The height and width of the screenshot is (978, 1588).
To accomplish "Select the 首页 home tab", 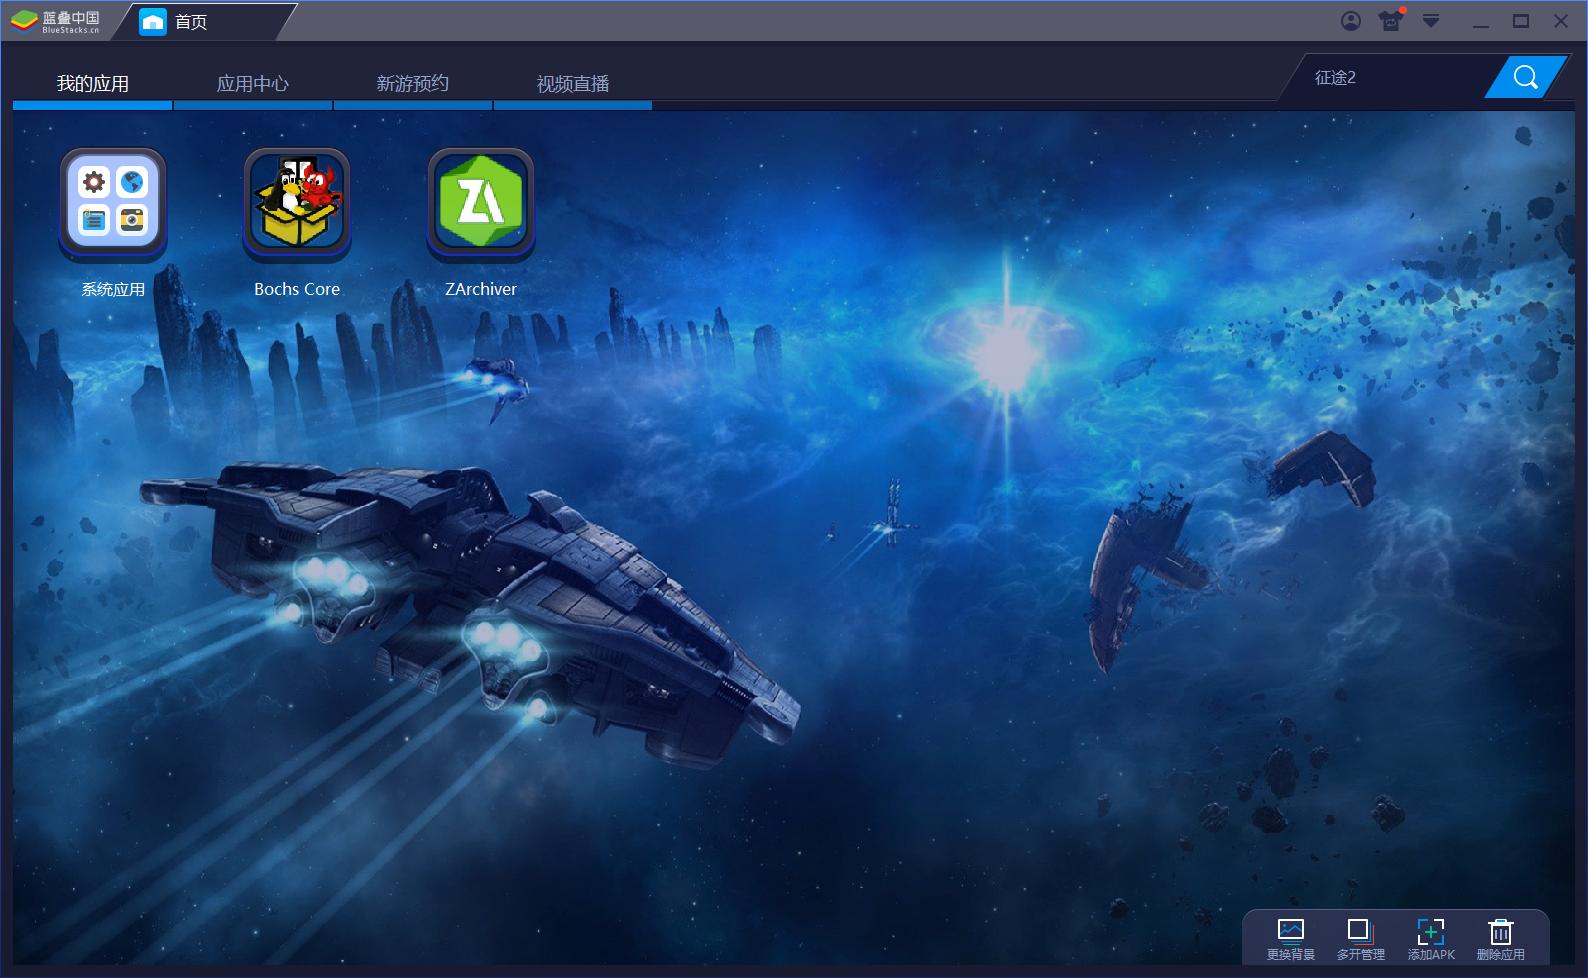I will [x=190, y=22].
